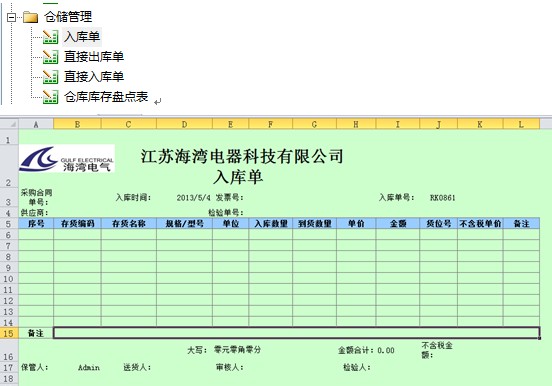The height and width of the screenshot is (386, 552).
Task: Click the RK0861 入库单号 cell
Action: coord(443,198)
